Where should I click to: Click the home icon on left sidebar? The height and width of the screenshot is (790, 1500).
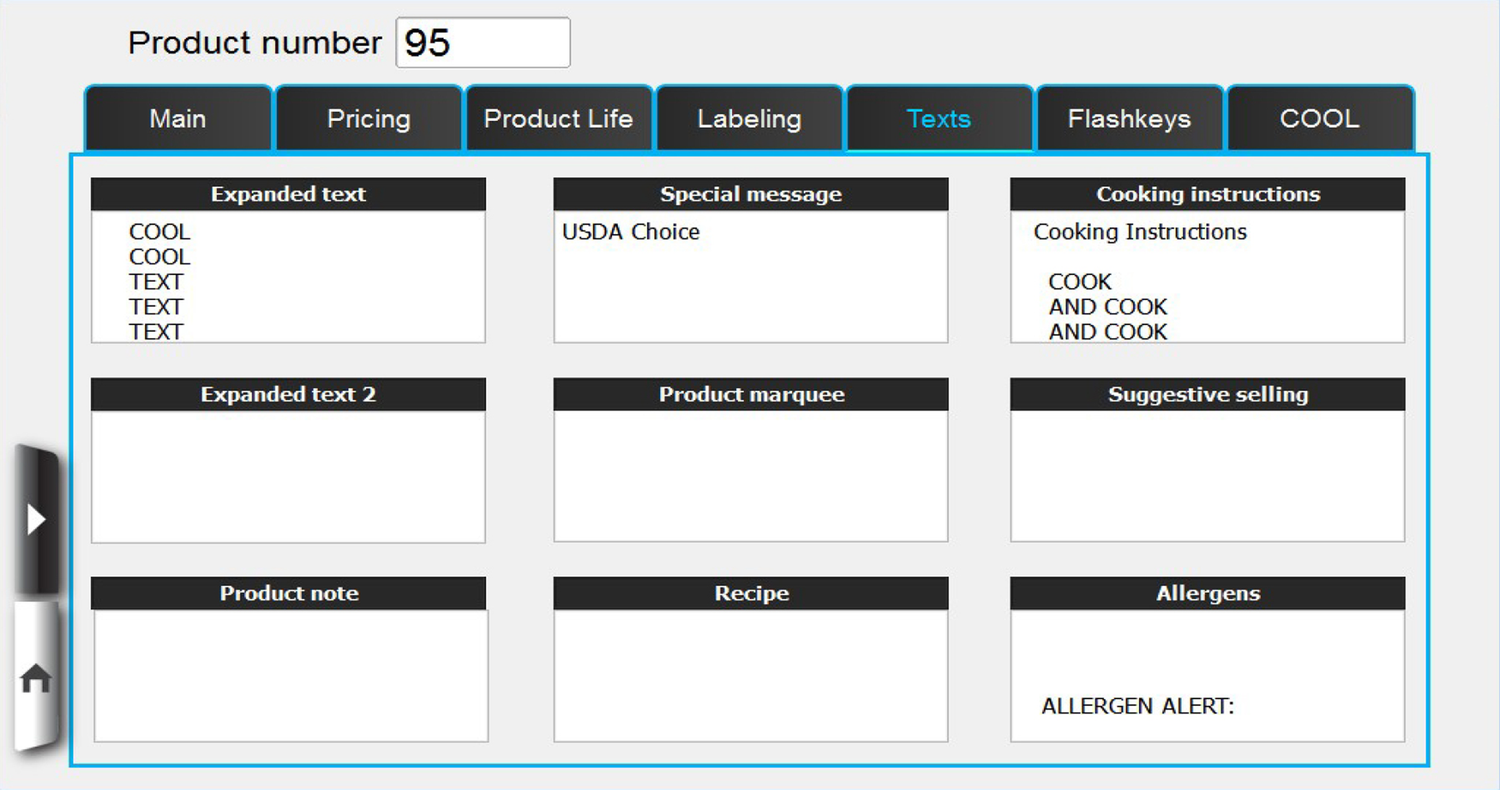pos(36,679)
